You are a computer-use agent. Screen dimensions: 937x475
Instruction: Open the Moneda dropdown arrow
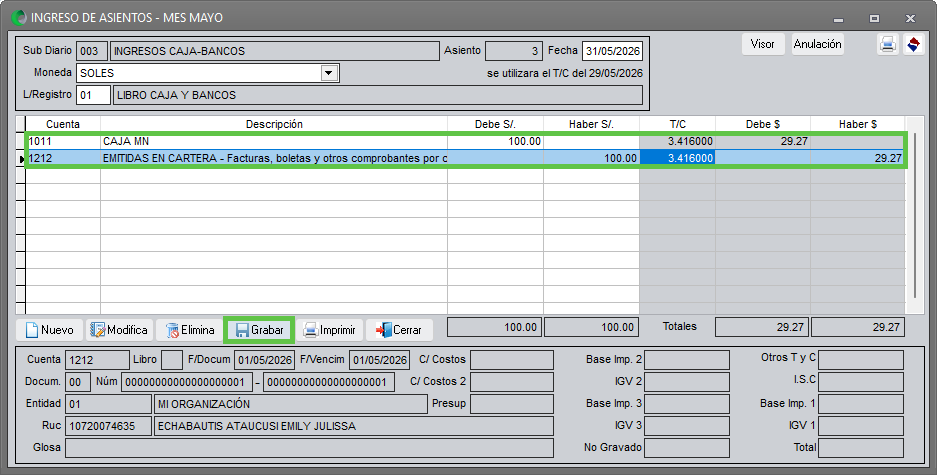pos(328,73)
